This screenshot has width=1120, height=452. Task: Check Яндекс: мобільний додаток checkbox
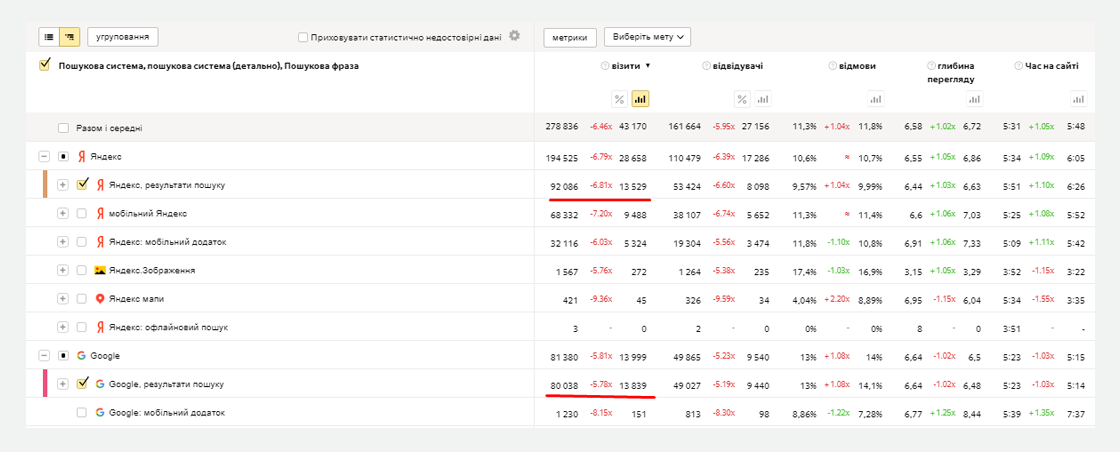81,242
